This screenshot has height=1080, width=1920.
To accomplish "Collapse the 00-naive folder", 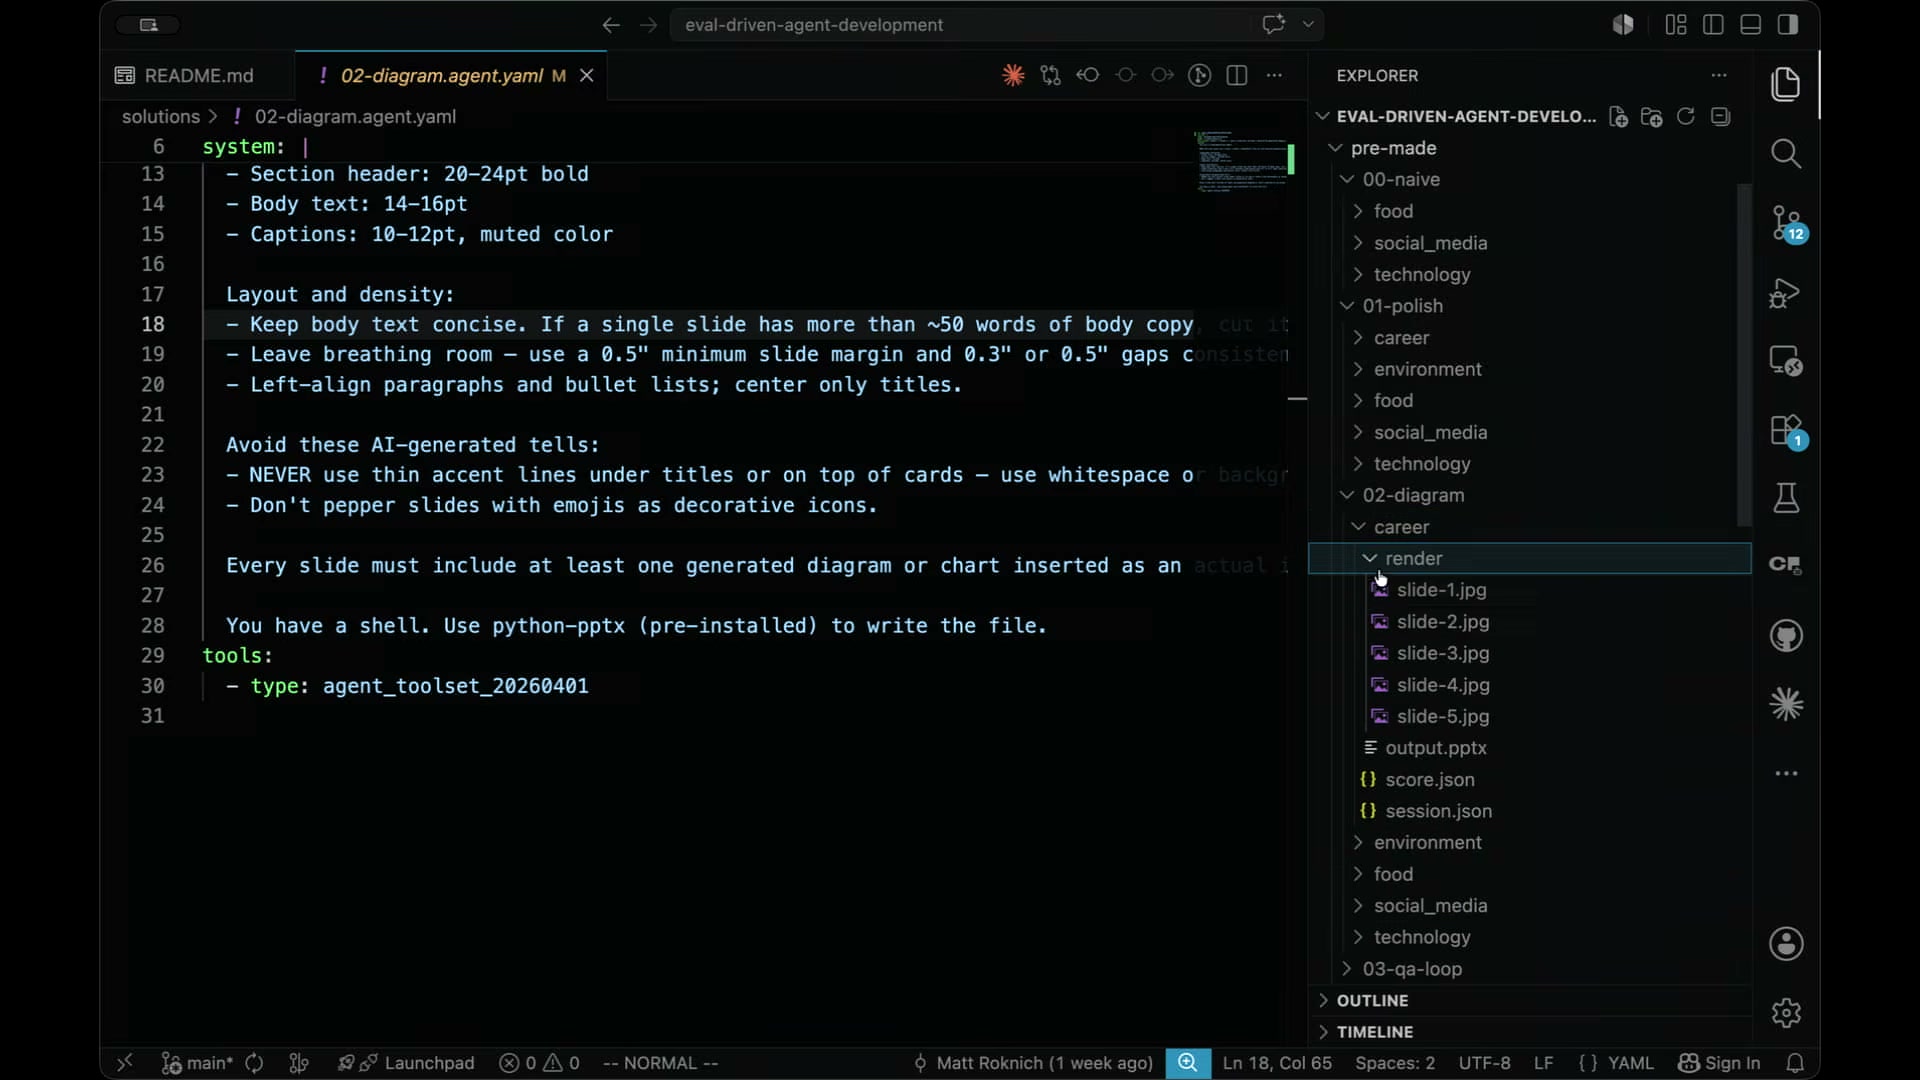I will pos(1401,180).
